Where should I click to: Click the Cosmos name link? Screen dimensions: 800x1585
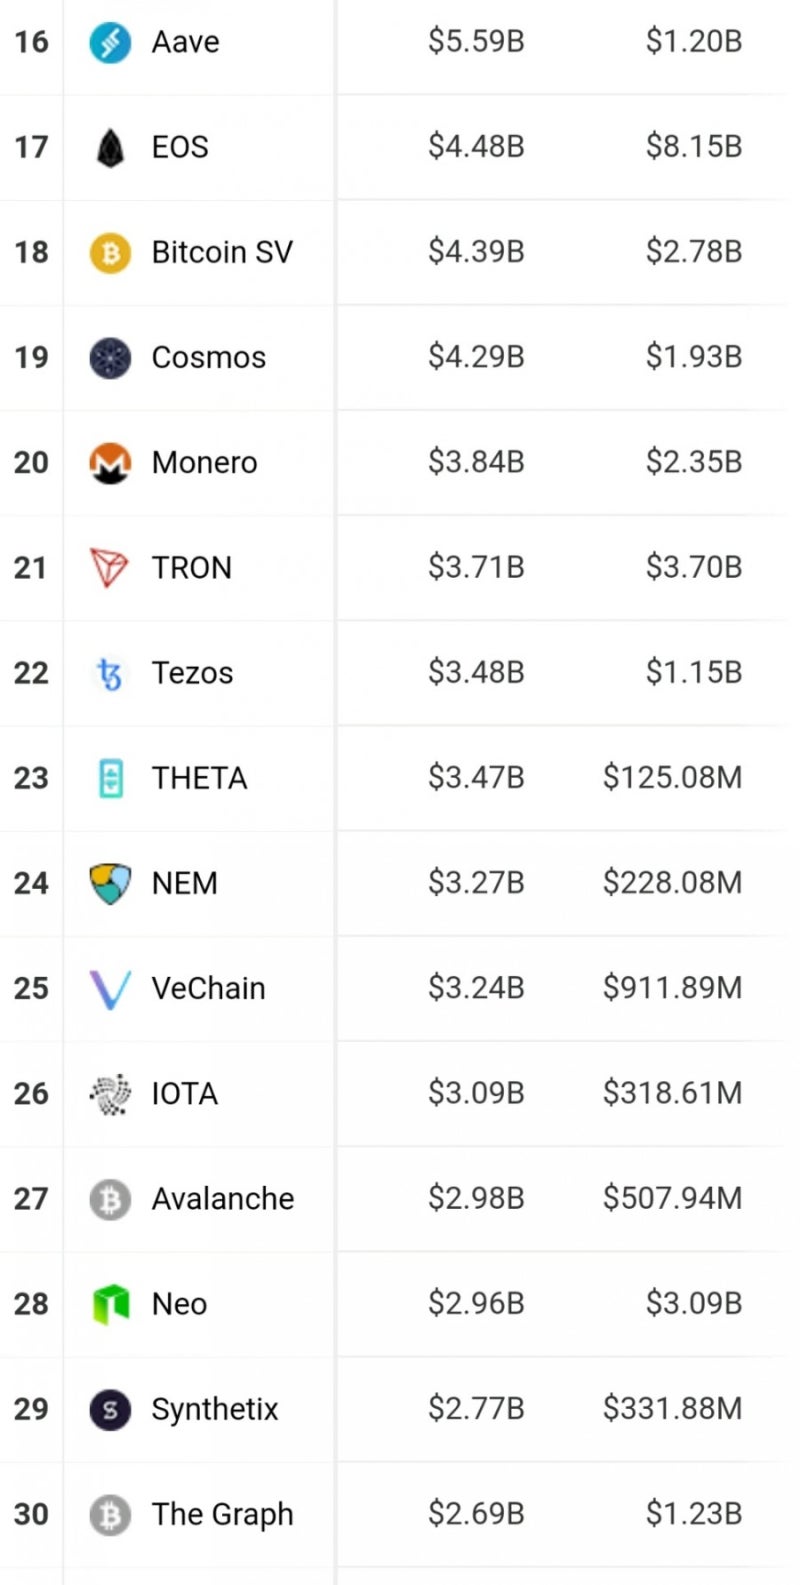click(x=208, y=357)
